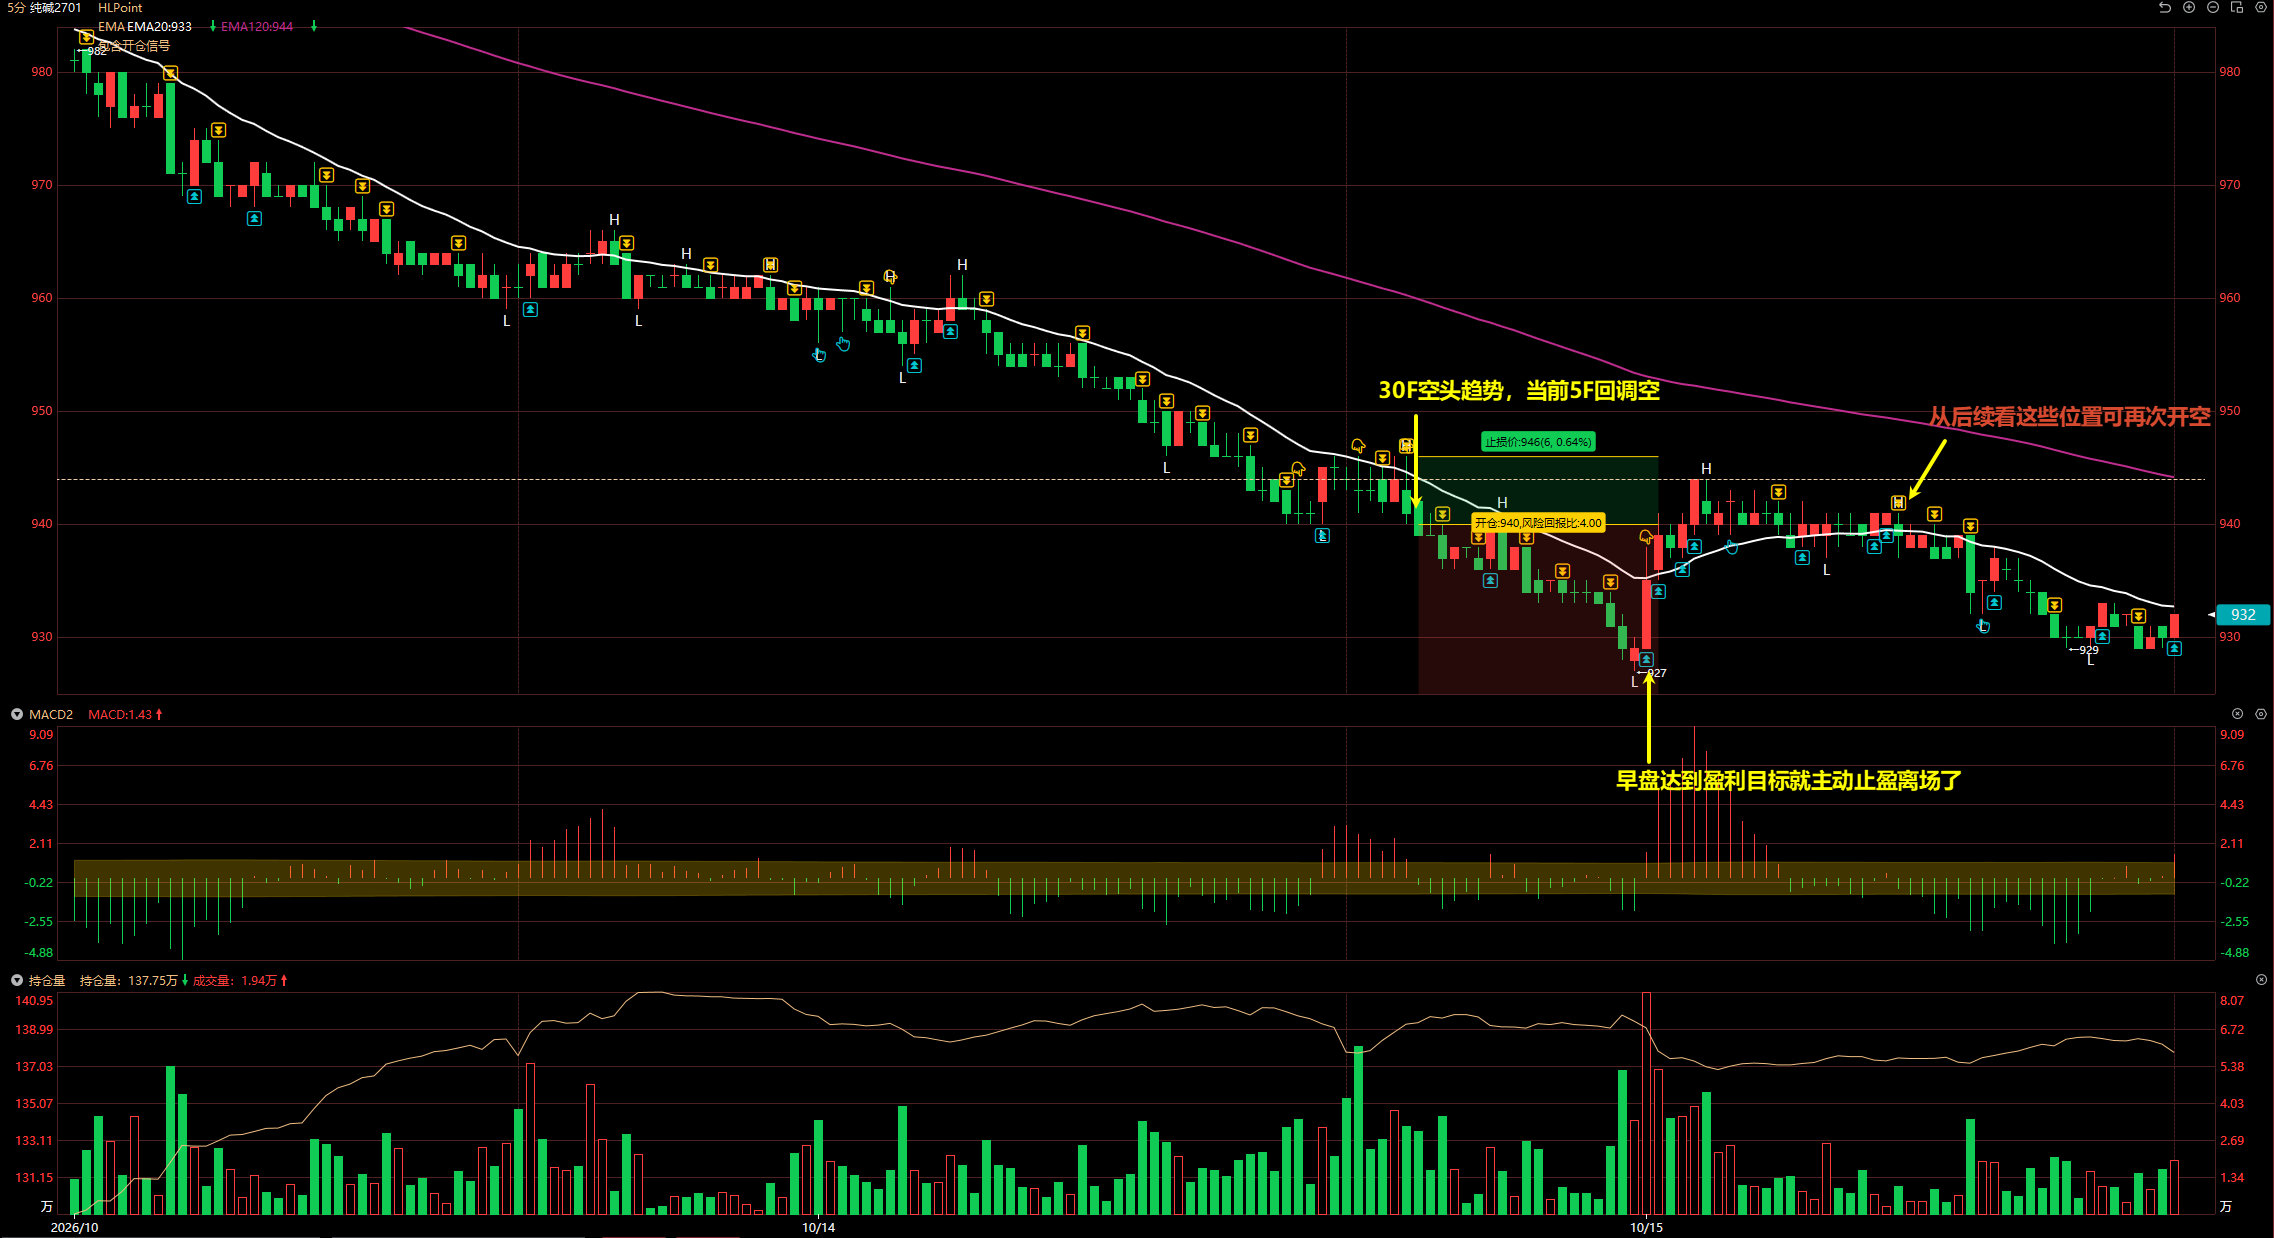
Task: Expand the MACD2 indicator dropdown
Action: tap(17, 714)
